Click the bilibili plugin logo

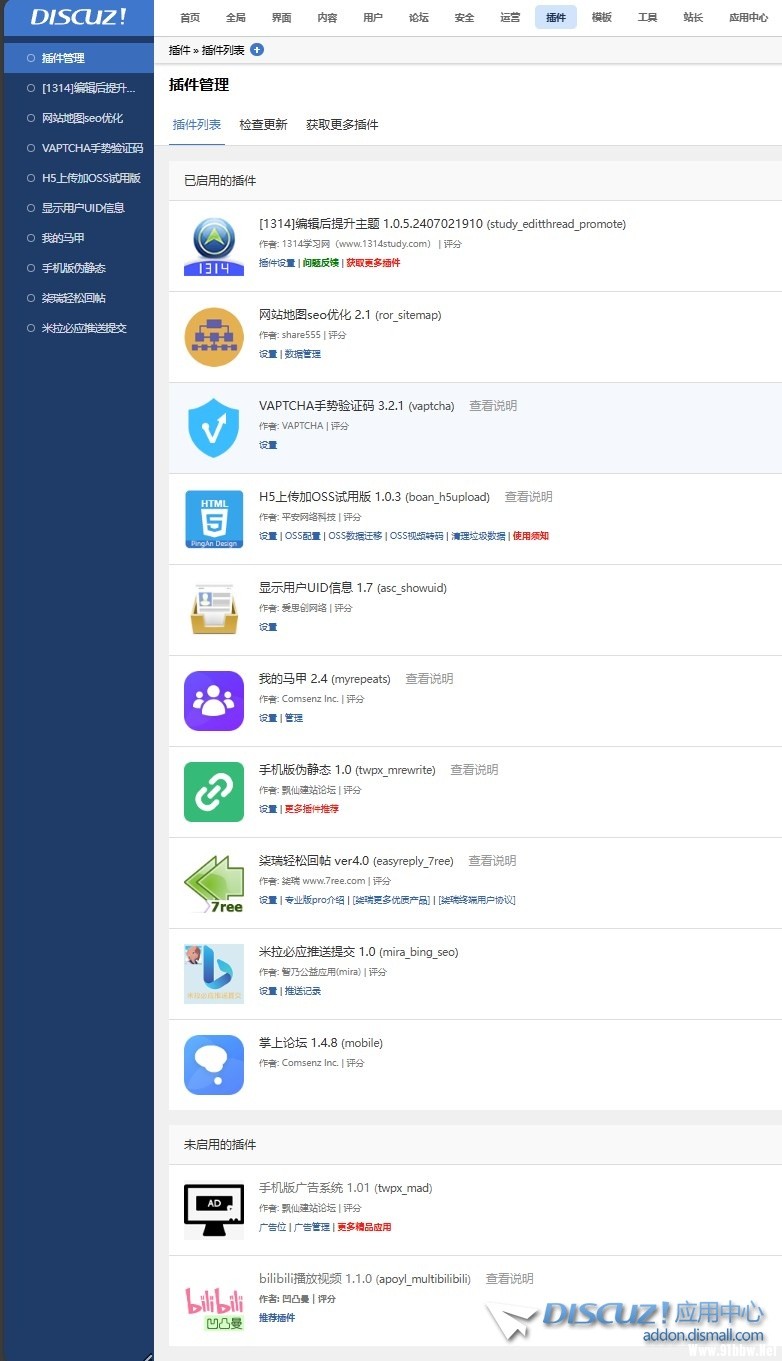pyautogui.click(x=214, y=1307)
